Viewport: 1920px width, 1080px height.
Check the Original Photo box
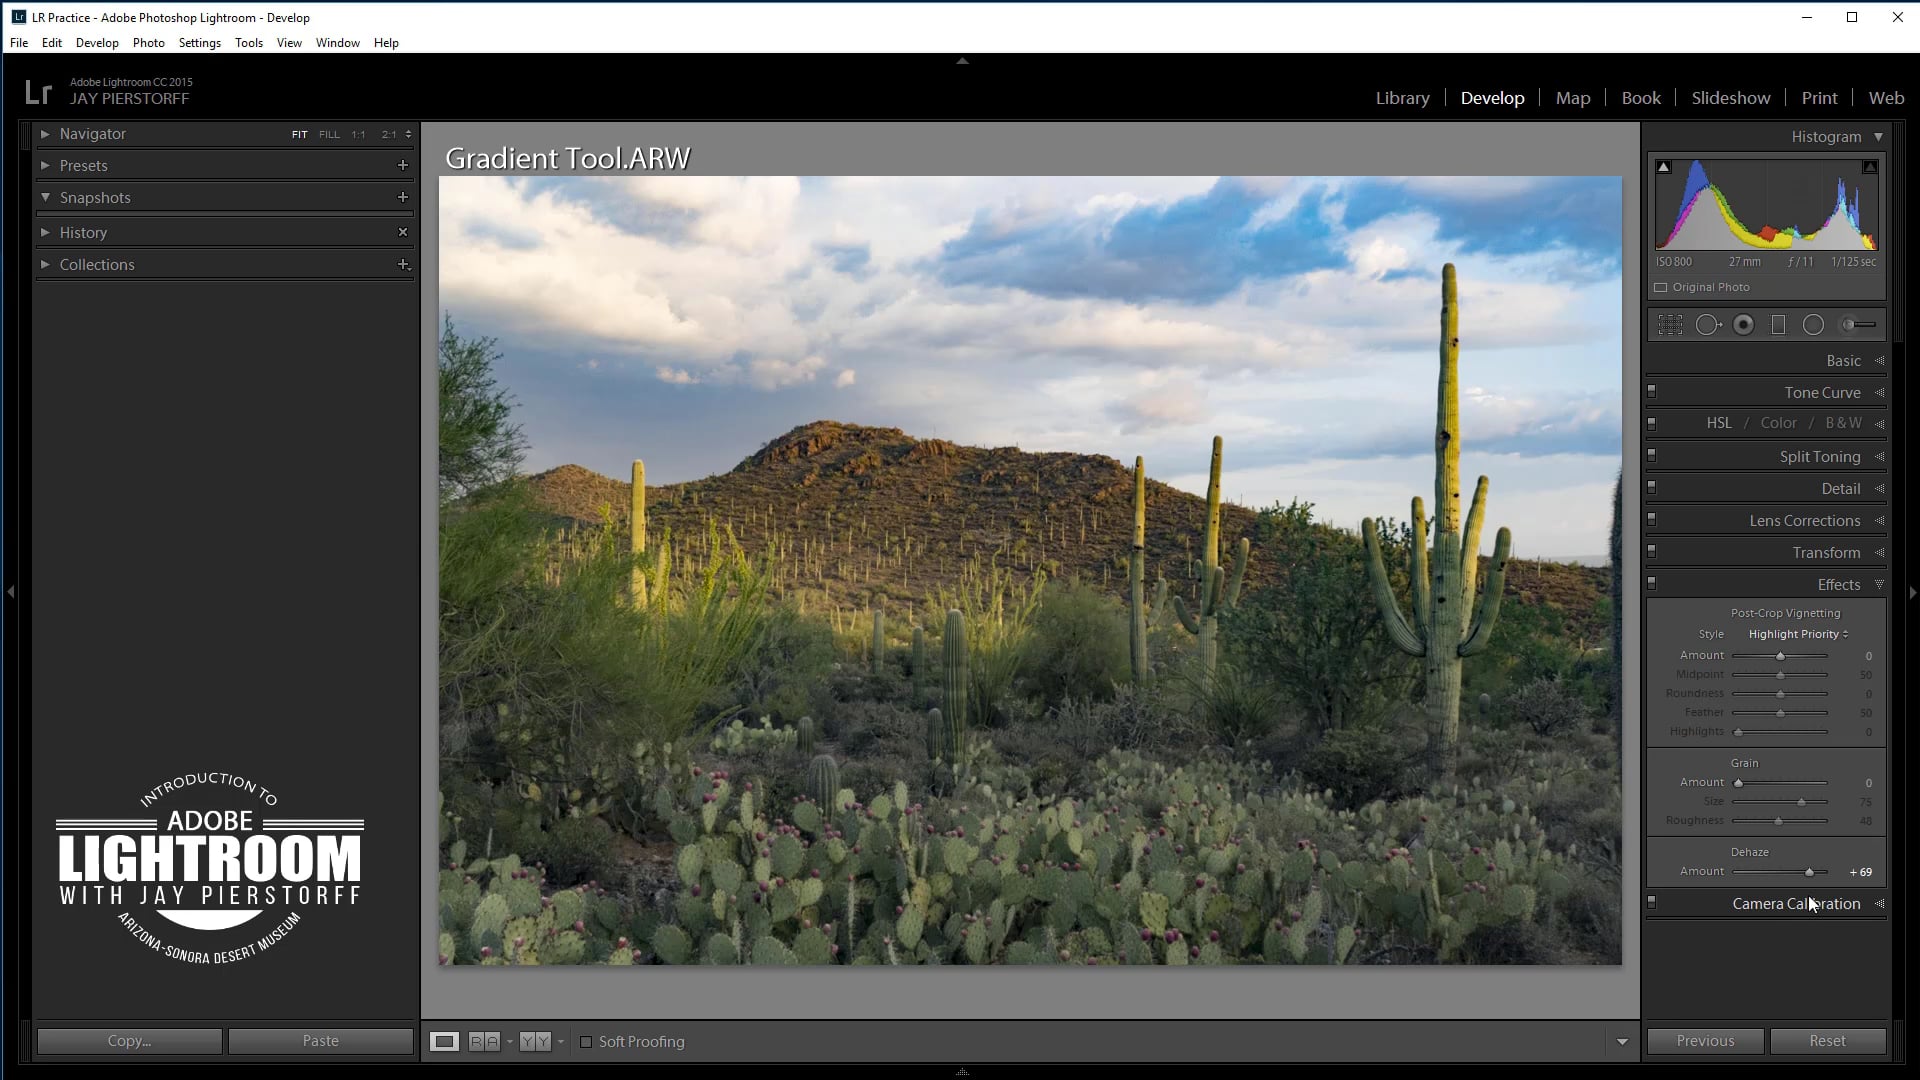coord(1661,287)
